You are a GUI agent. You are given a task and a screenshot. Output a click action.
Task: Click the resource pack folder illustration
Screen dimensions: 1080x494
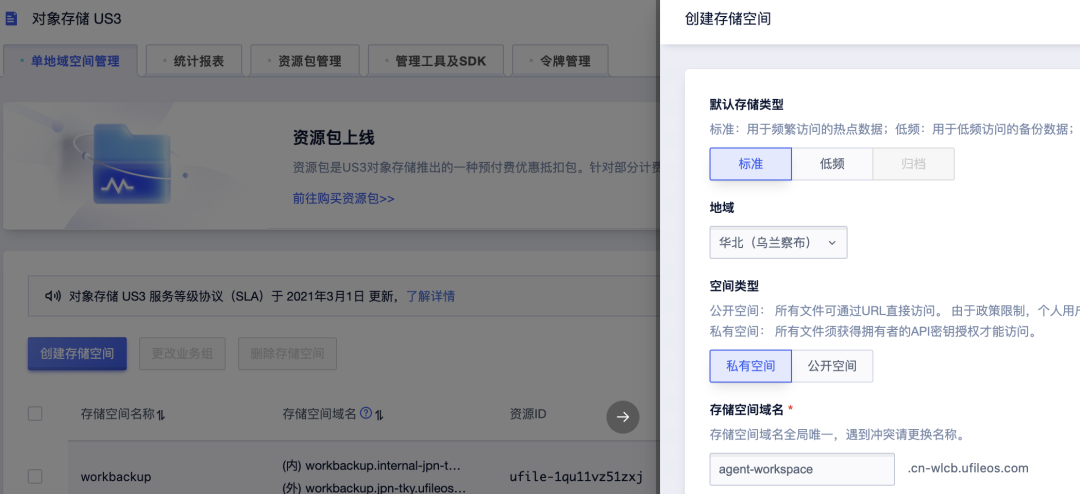coord(131,163)
